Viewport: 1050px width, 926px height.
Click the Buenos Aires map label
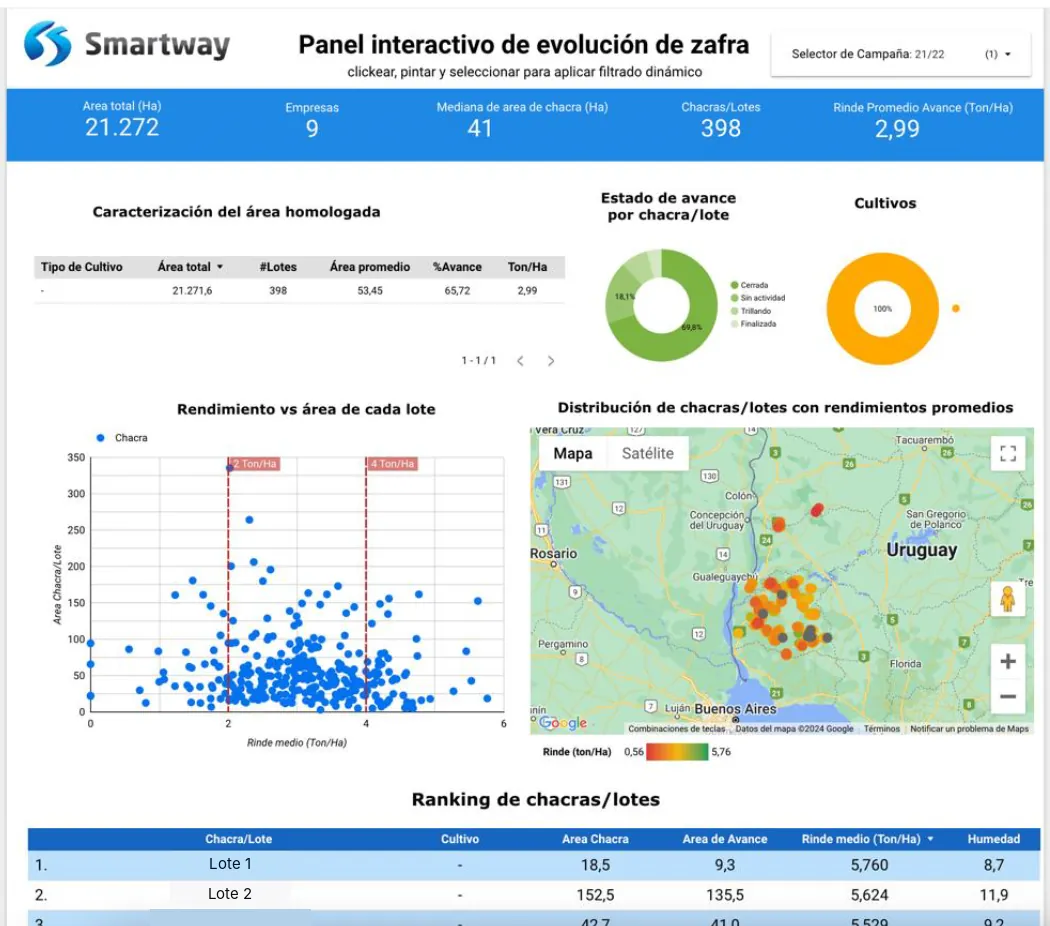[x=735, y=708]
